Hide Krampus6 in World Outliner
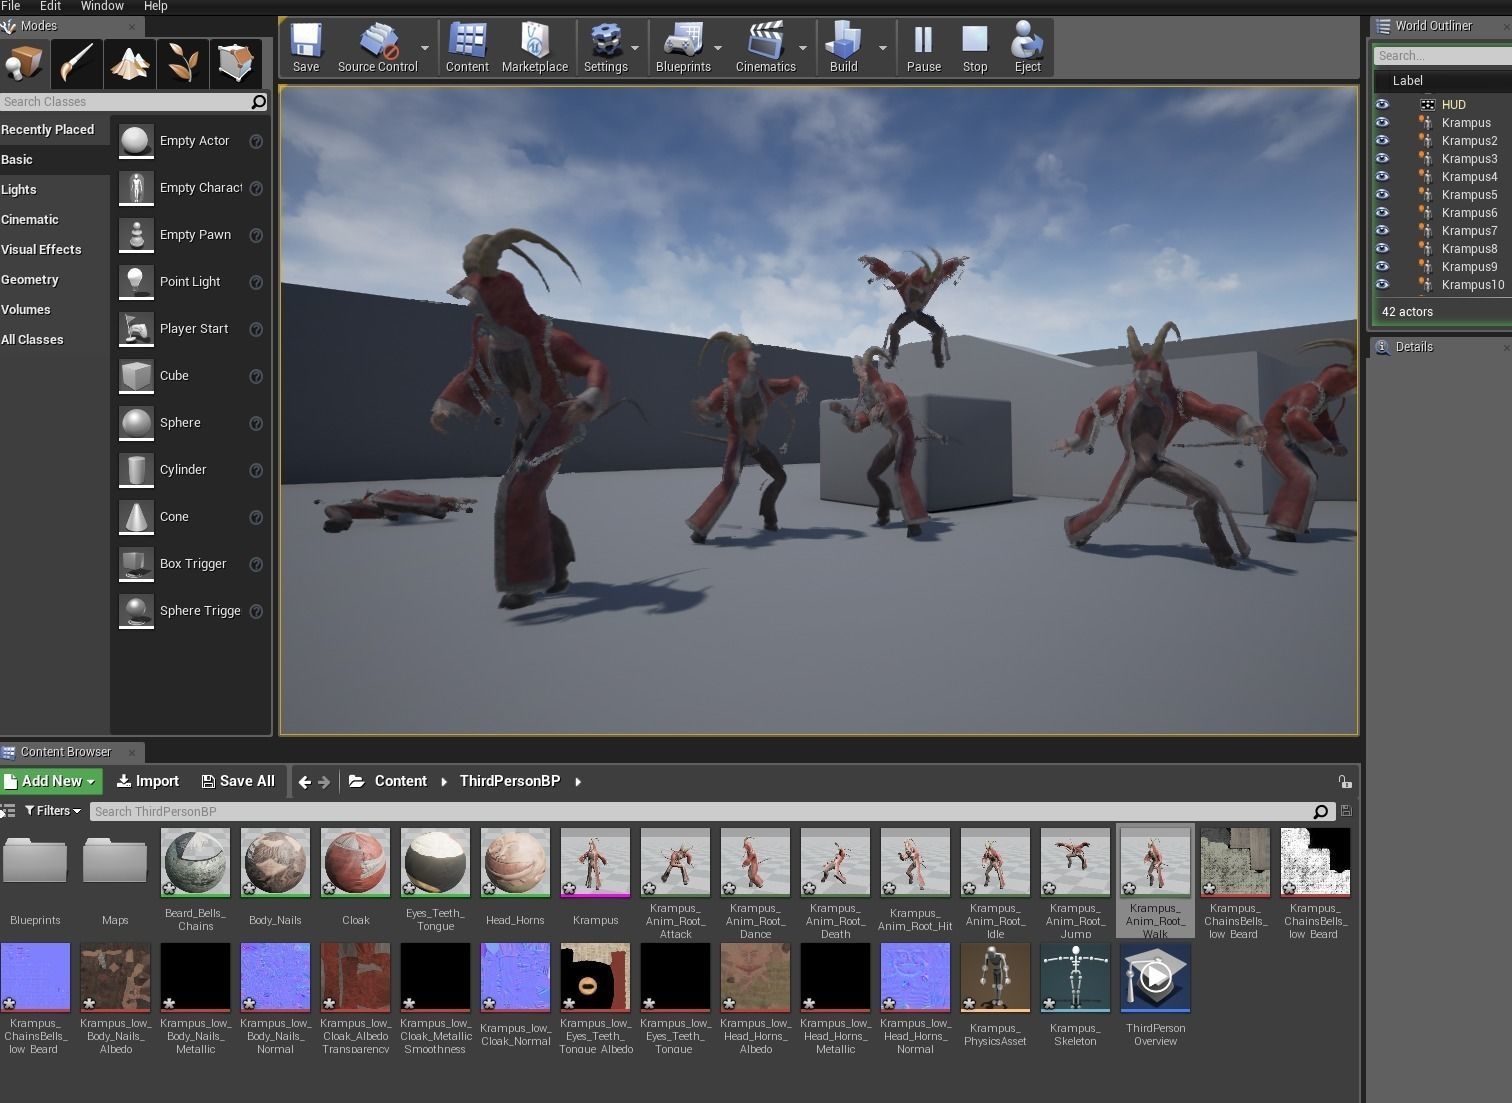This screenshot has height=1103, width=1512. [x=1382, y=212]
